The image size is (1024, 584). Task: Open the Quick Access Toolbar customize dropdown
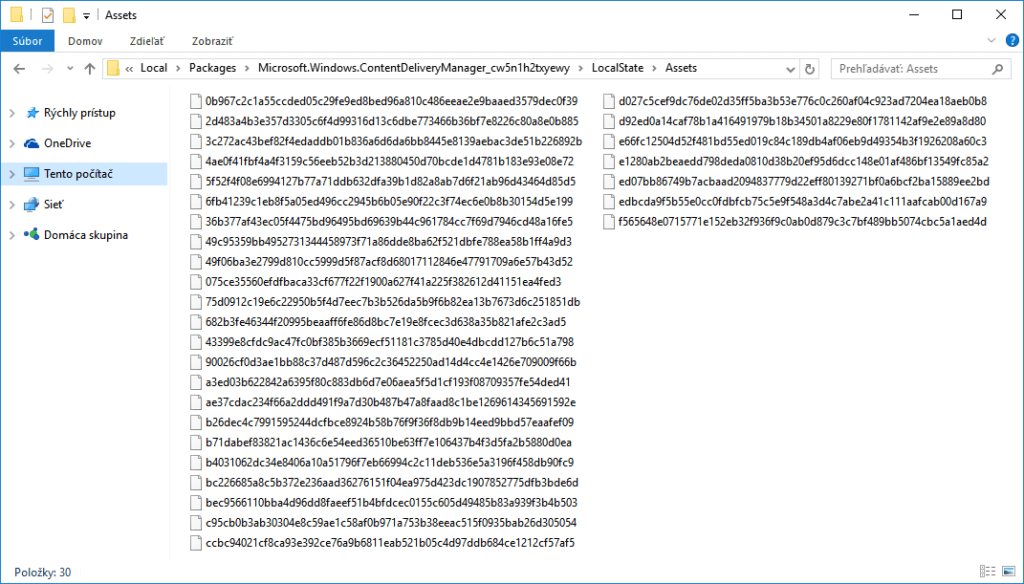coord(86,16)
